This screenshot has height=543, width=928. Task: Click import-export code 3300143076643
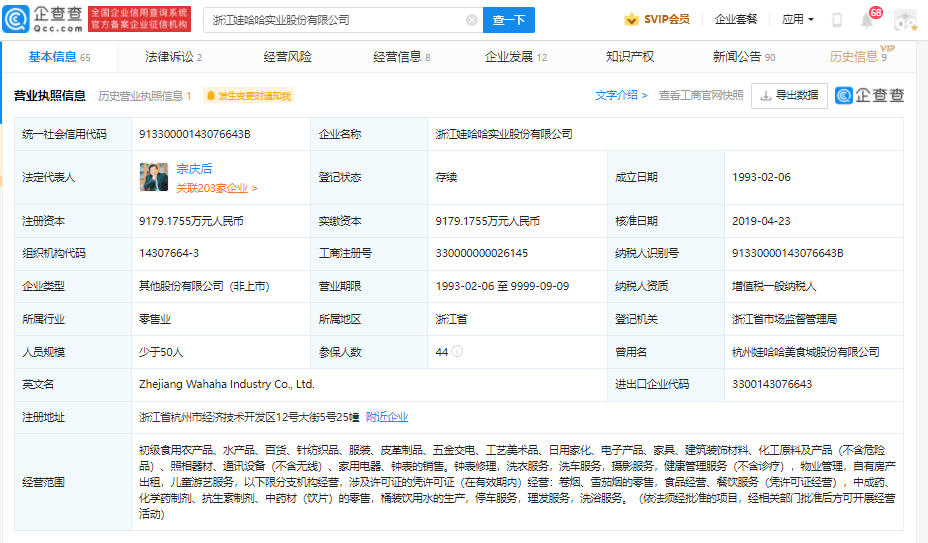tap(772, 384)
